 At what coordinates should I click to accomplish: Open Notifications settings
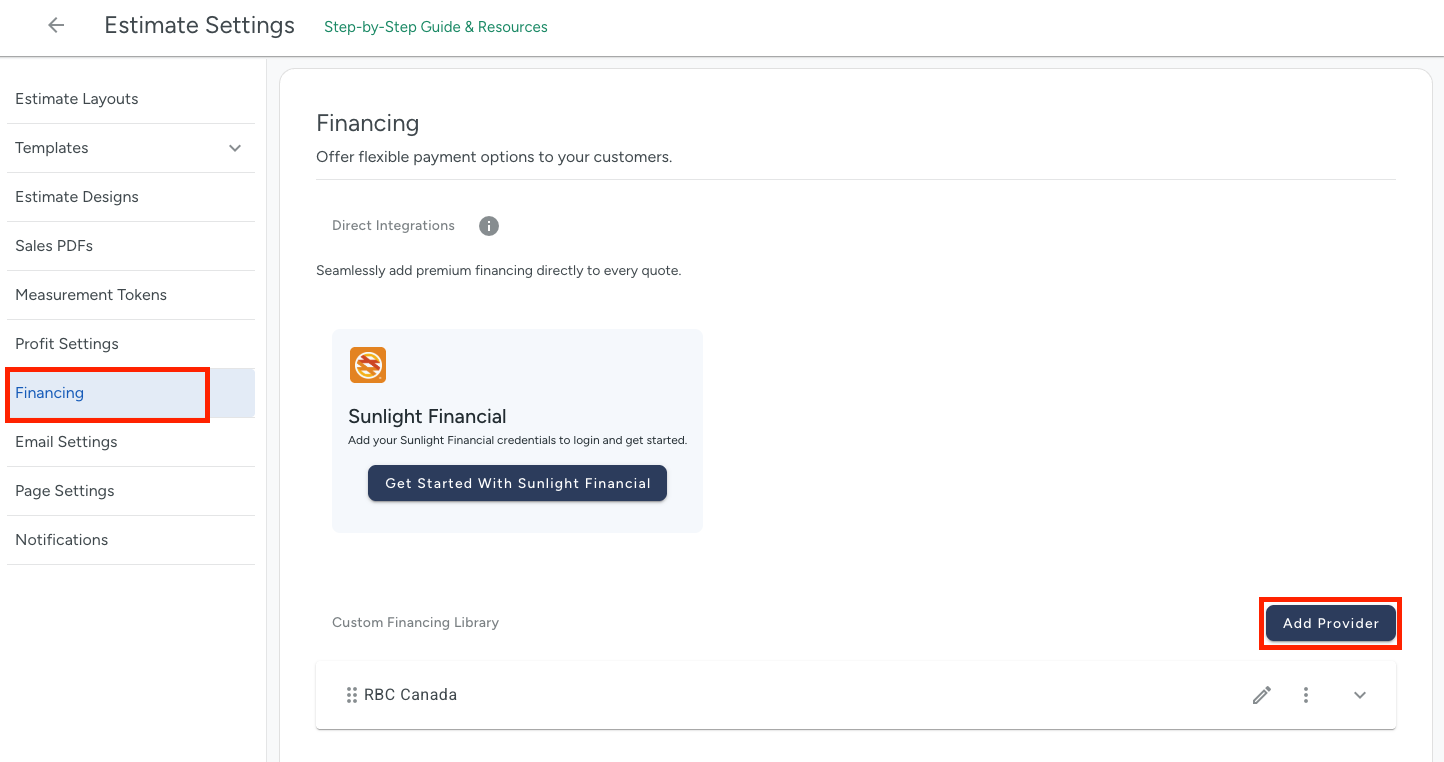tap(62, 540)
